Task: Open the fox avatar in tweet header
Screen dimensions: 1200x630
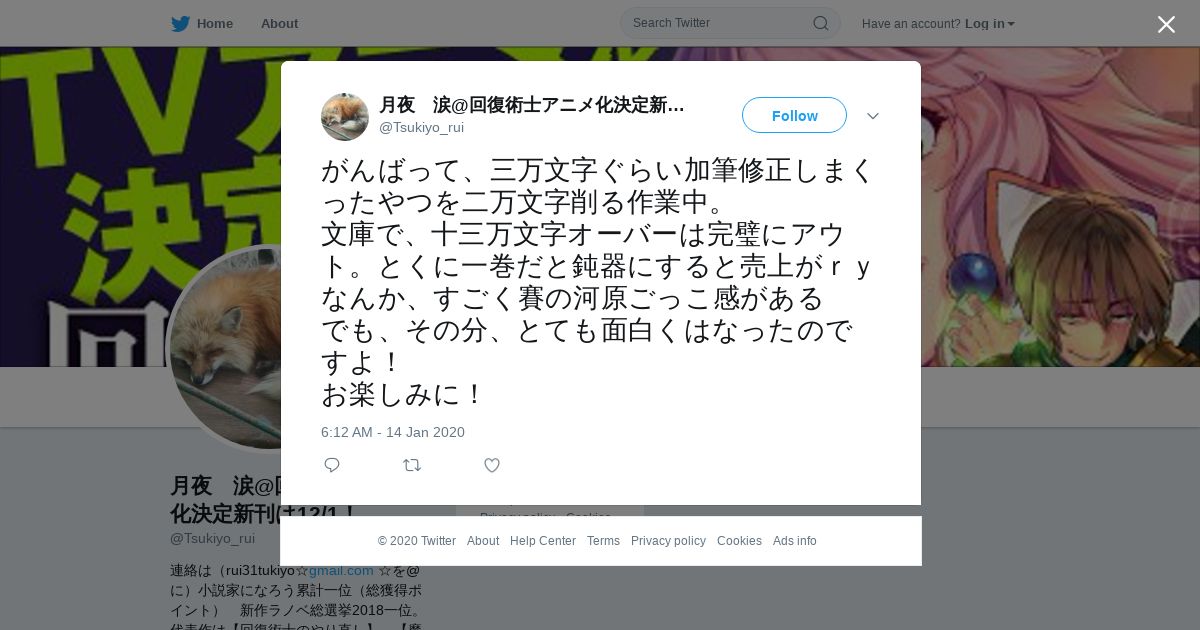Action: click(x=345, y=117)
